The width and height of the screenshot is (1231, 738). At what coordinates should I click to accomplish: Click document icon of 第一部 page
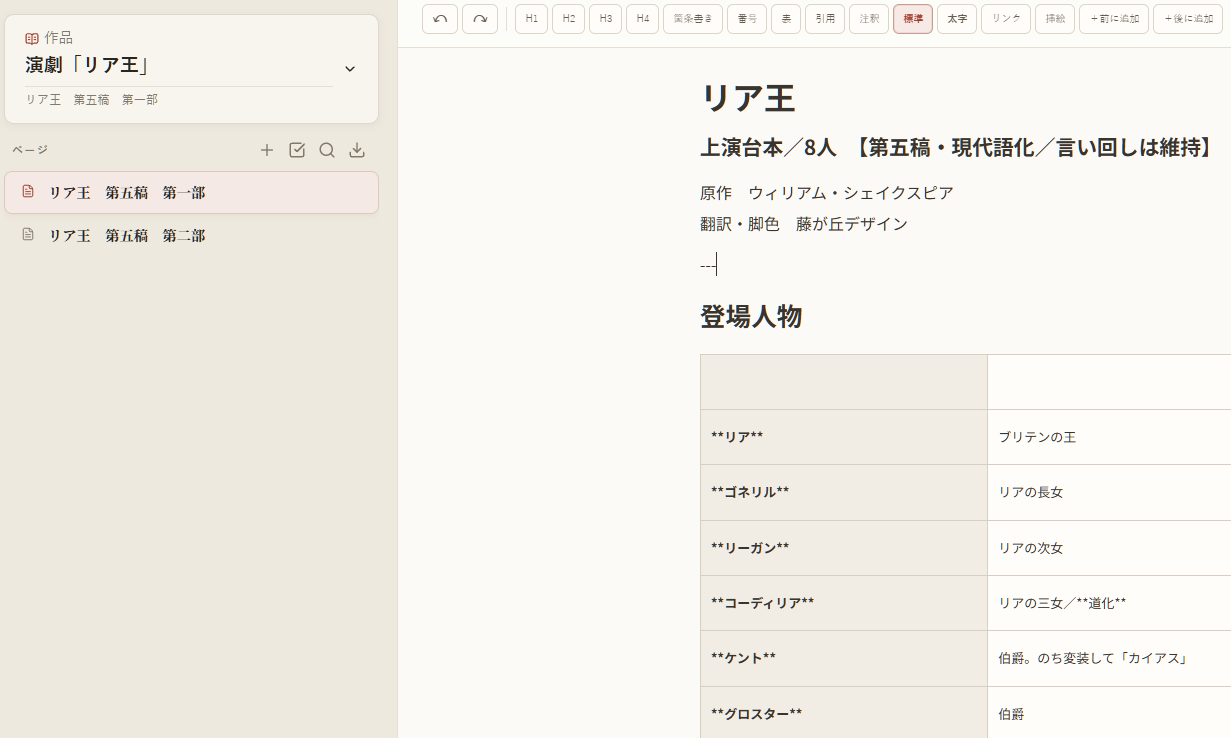pyautogui.click(x=28, y=192)
